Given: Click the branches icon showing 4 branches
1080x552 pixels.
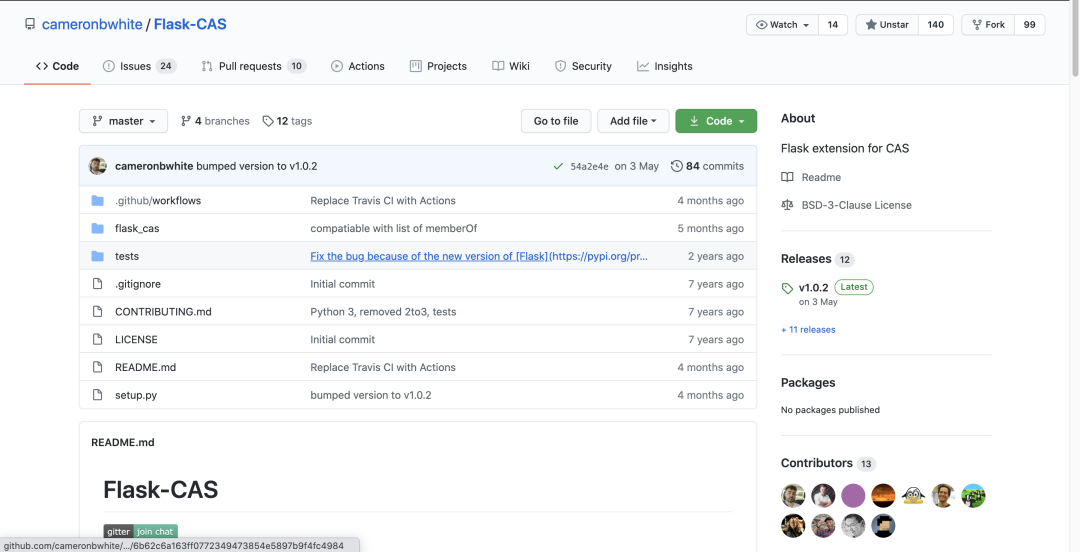Looking at the screenshot, I should tap(186, 121).
